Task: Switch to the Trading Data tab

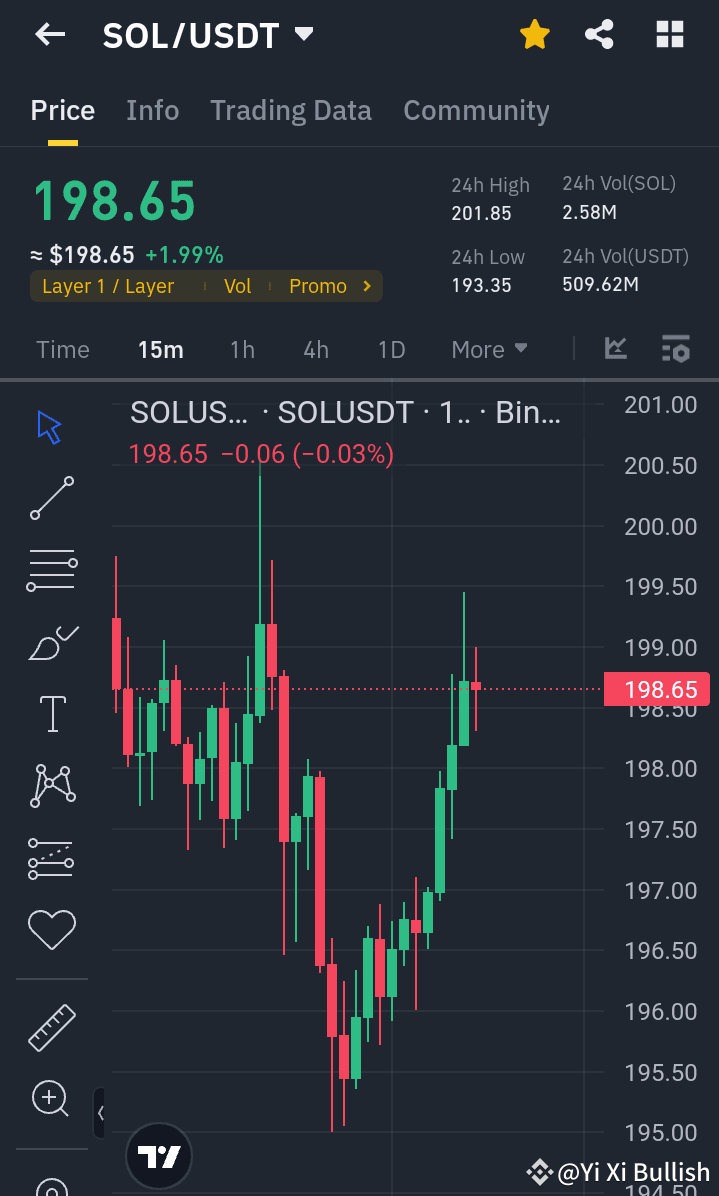Action: [290, 110]
